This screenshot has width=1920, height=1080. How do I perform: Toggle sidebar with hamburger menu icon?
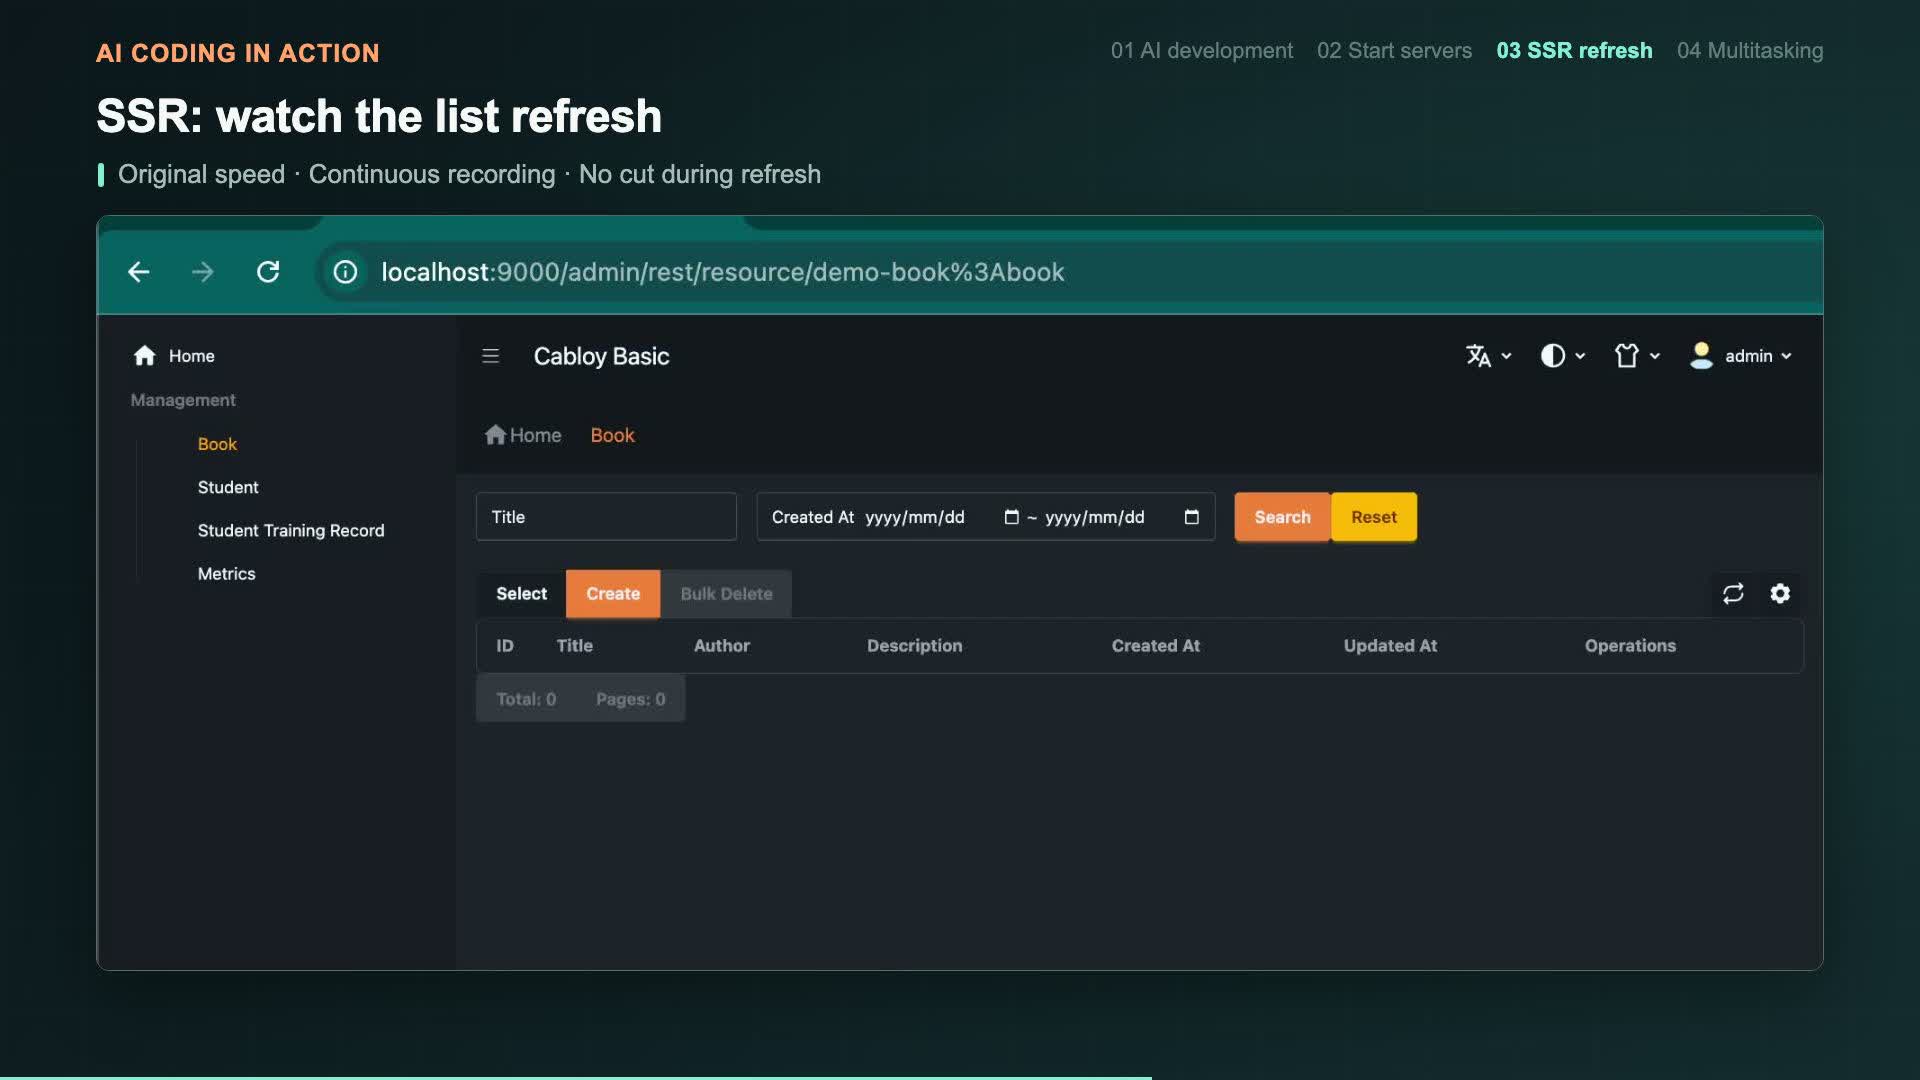[490, 356]
